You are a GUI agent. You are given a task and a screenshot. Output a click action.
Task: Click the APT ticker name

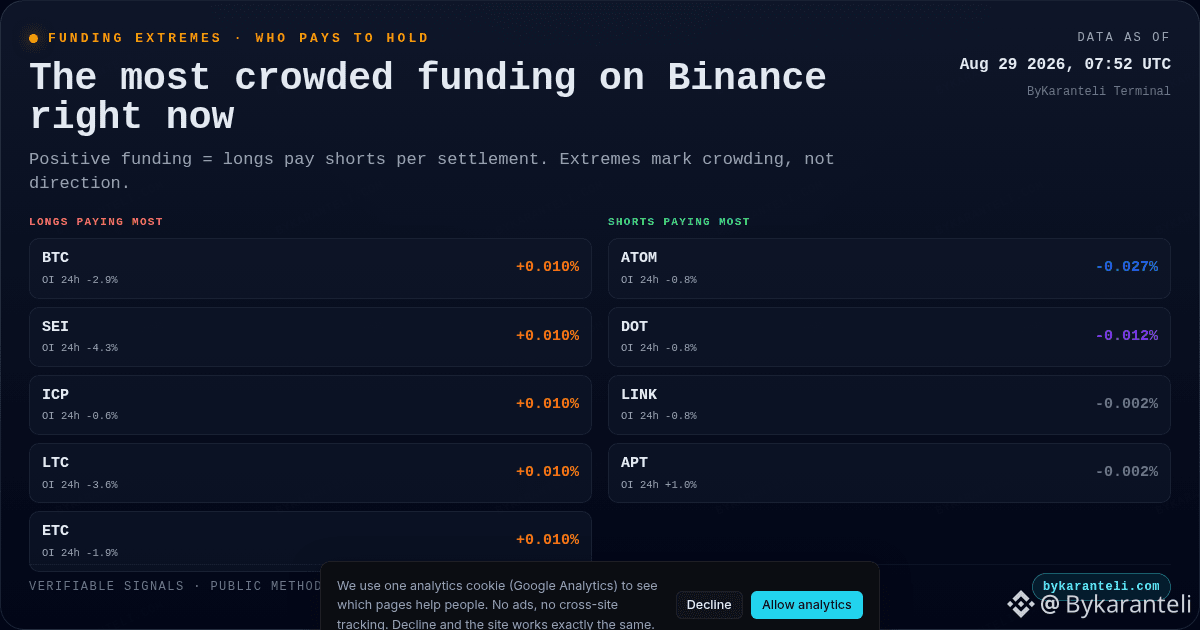pyautogui.click(x=634, y=463)
